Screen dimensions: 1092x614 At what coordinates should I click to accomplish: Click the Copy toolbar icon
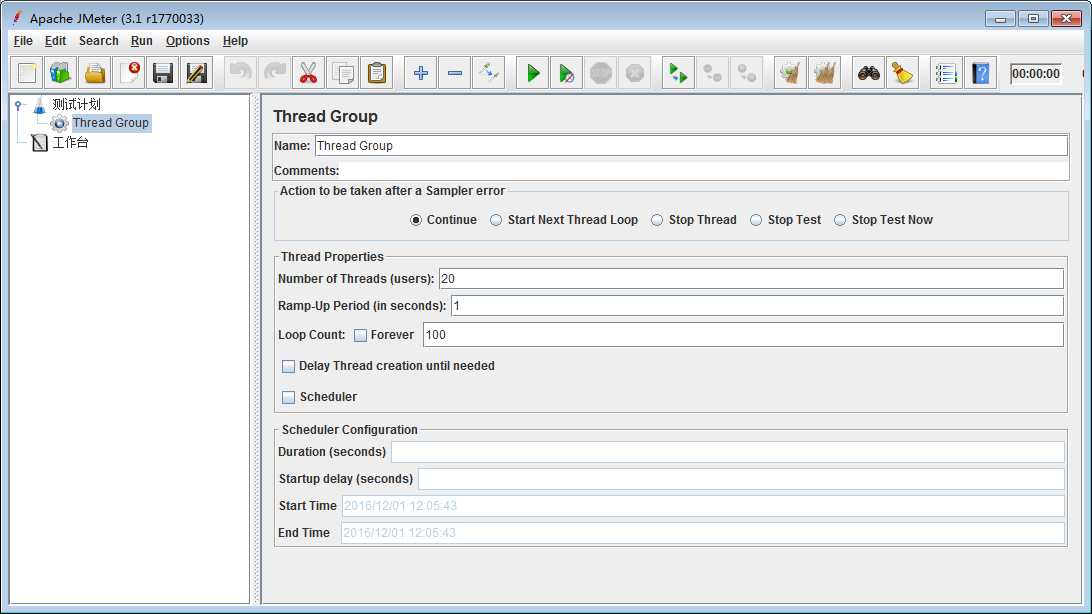[x=343, y=73]
